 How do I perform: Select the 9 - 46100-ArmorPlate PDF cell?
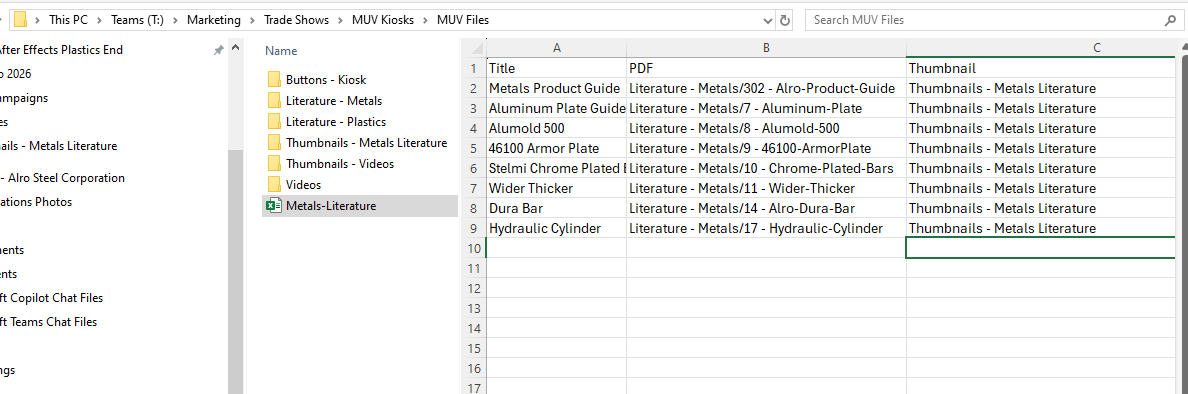[x=766, y=149]
